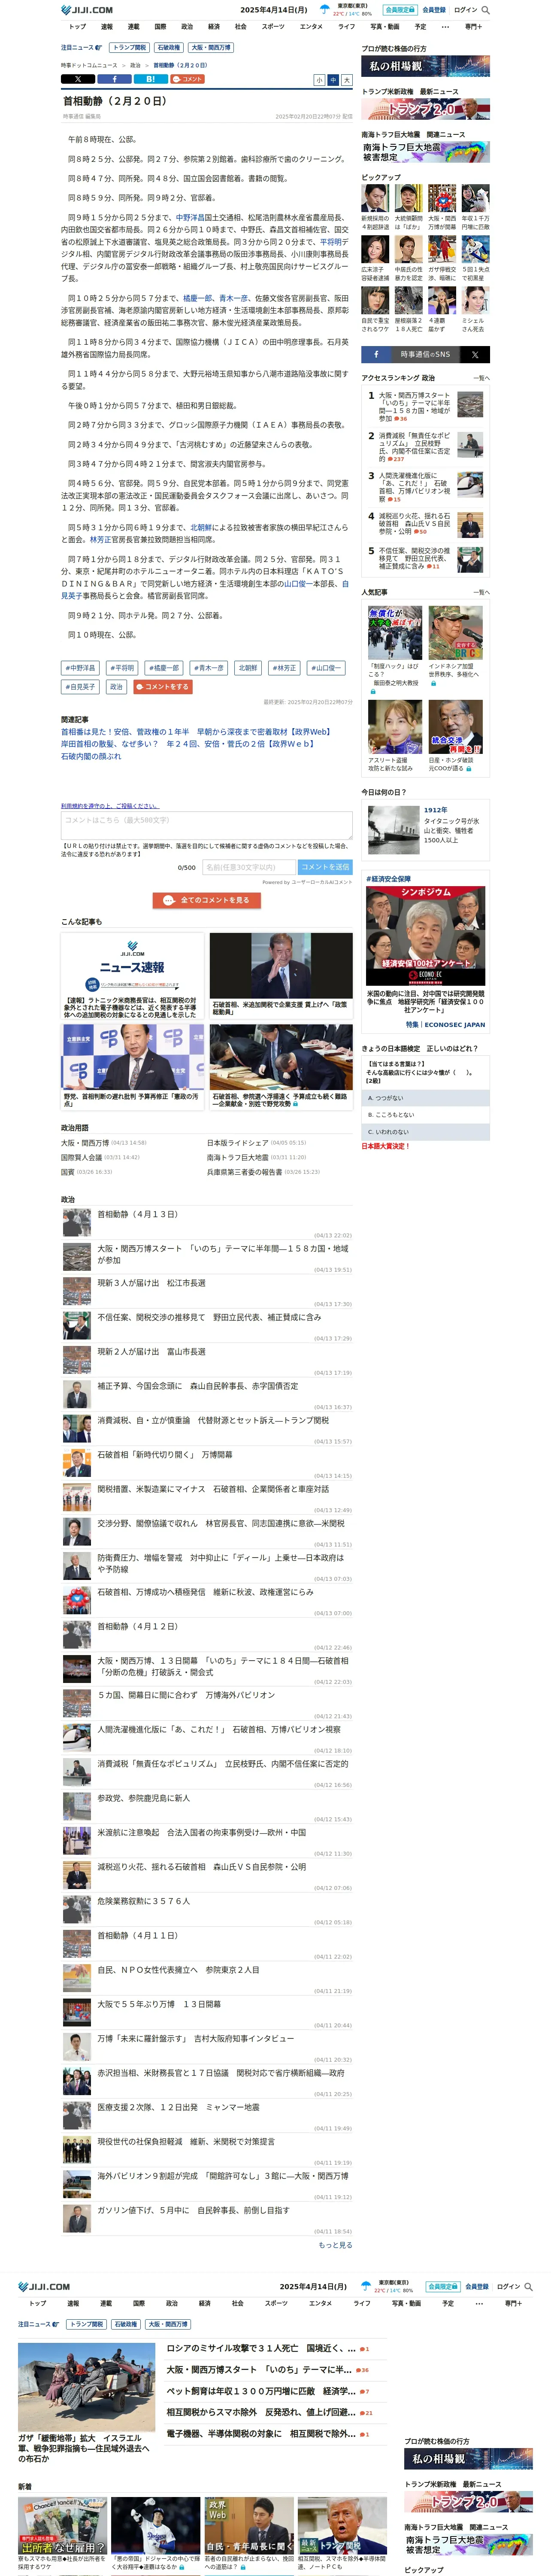Share article on X below breadcrumb
This screenshot has height=2576, width=551.
tap(78, 79)
